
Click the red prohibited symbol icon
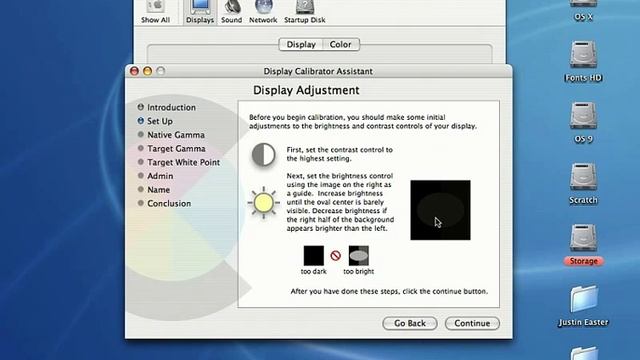point(336,256)
